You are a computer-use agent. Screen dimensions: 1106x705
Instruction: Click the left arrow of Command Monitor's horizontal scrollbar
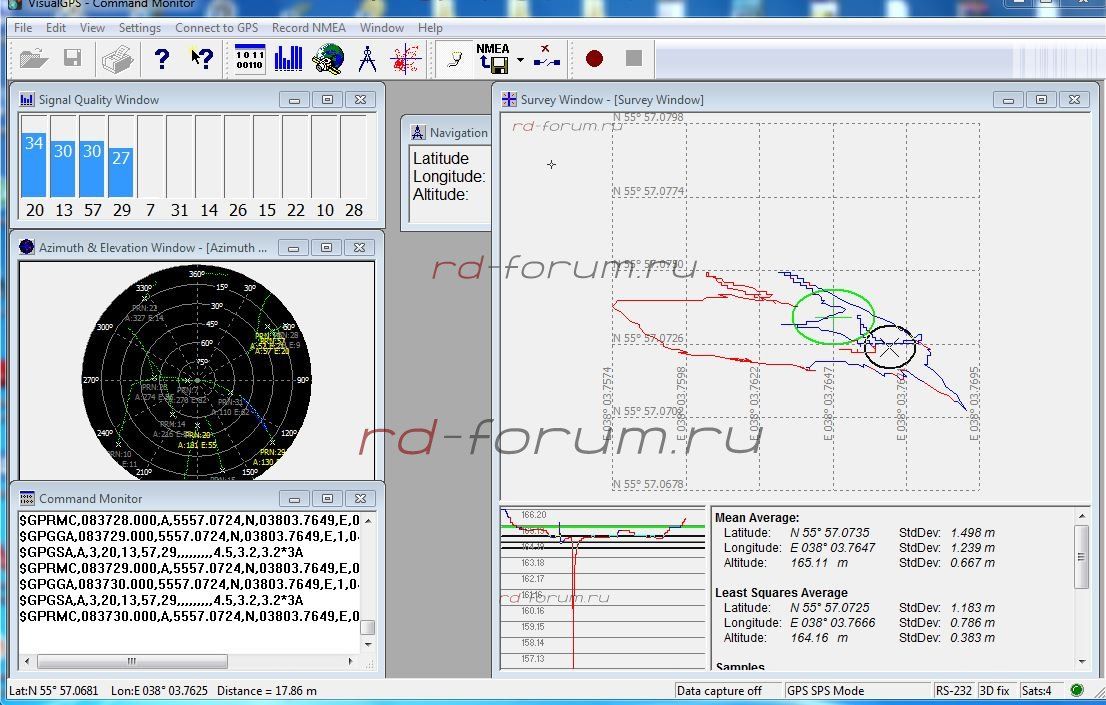tap(27, 661)
